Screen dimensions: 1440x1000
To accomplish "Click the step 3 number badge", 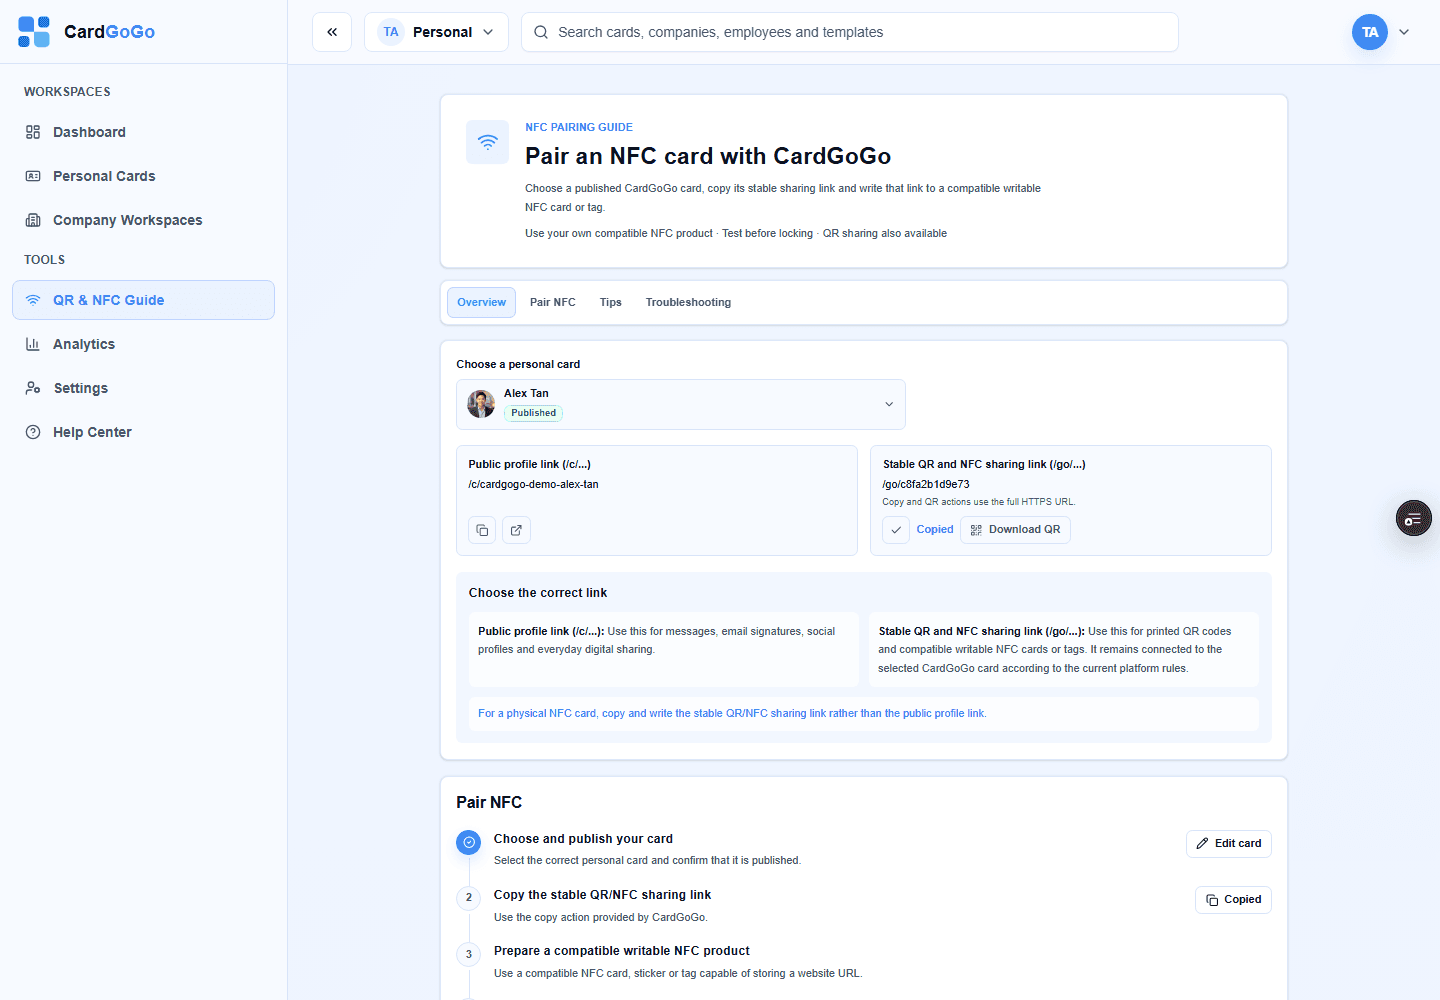I will [469, 954].
